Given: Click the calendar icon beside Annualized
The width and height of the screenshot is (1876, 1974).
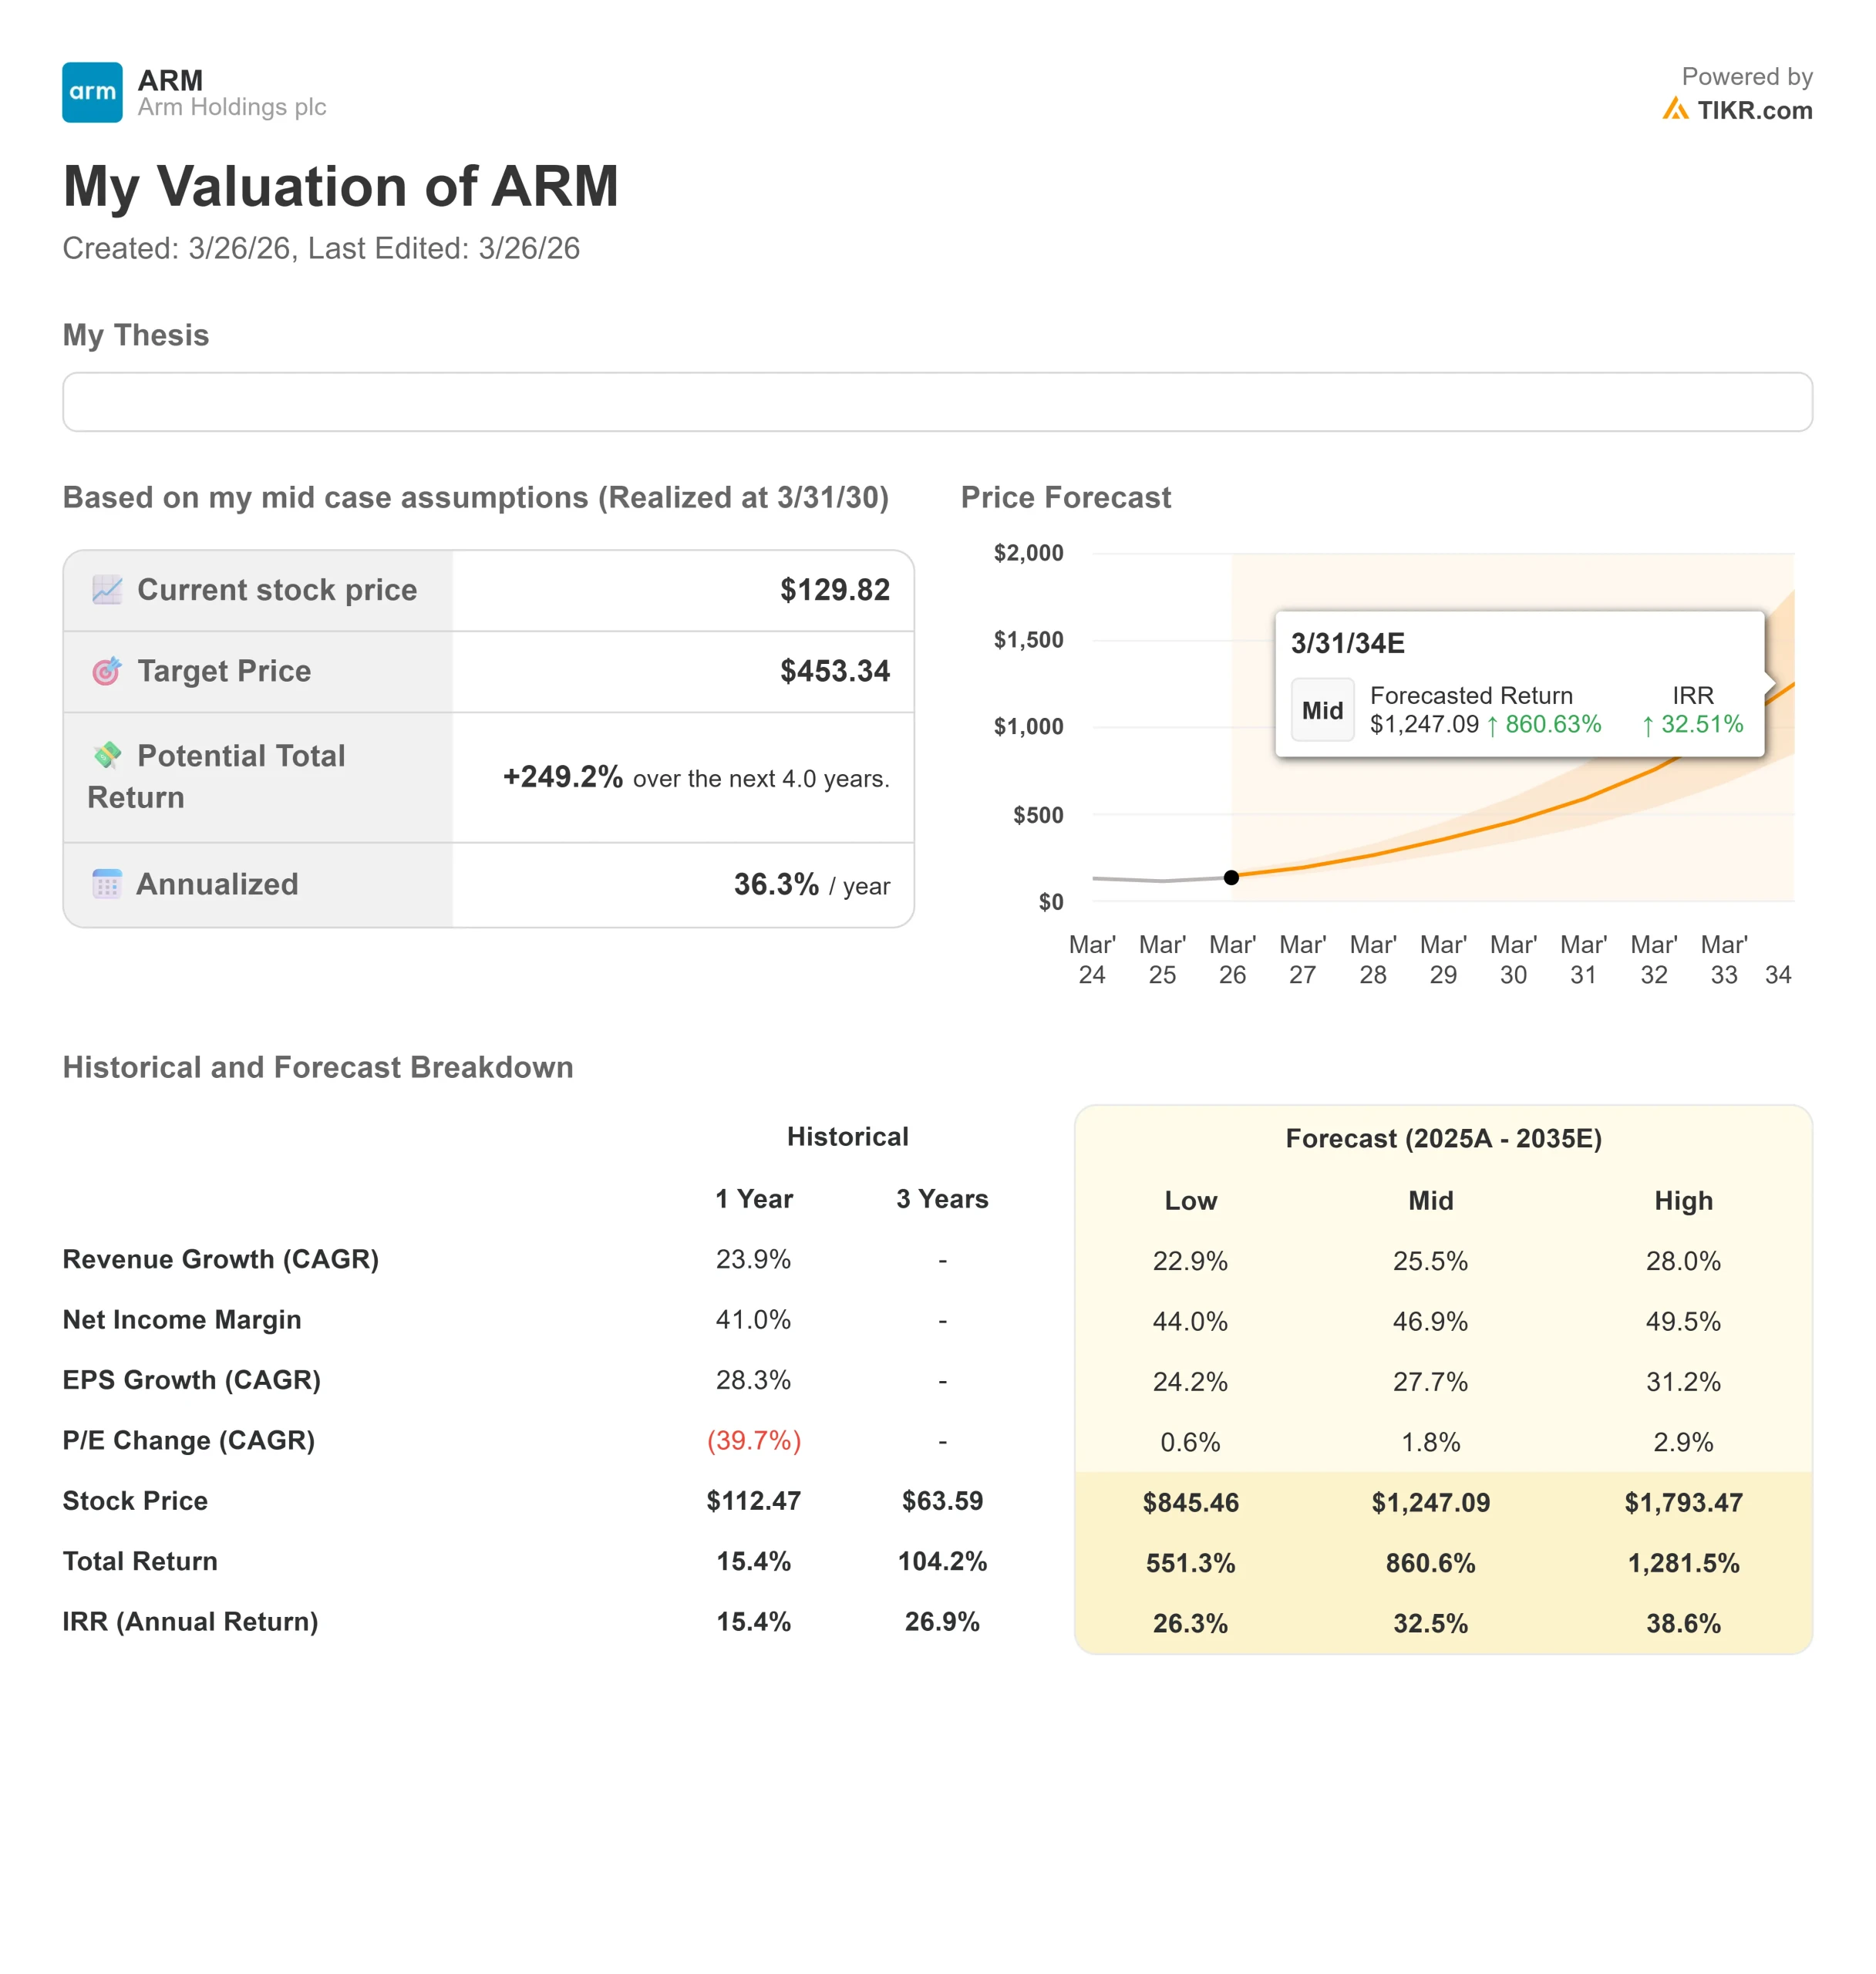Looking at the screenshot, I should 107,884.
